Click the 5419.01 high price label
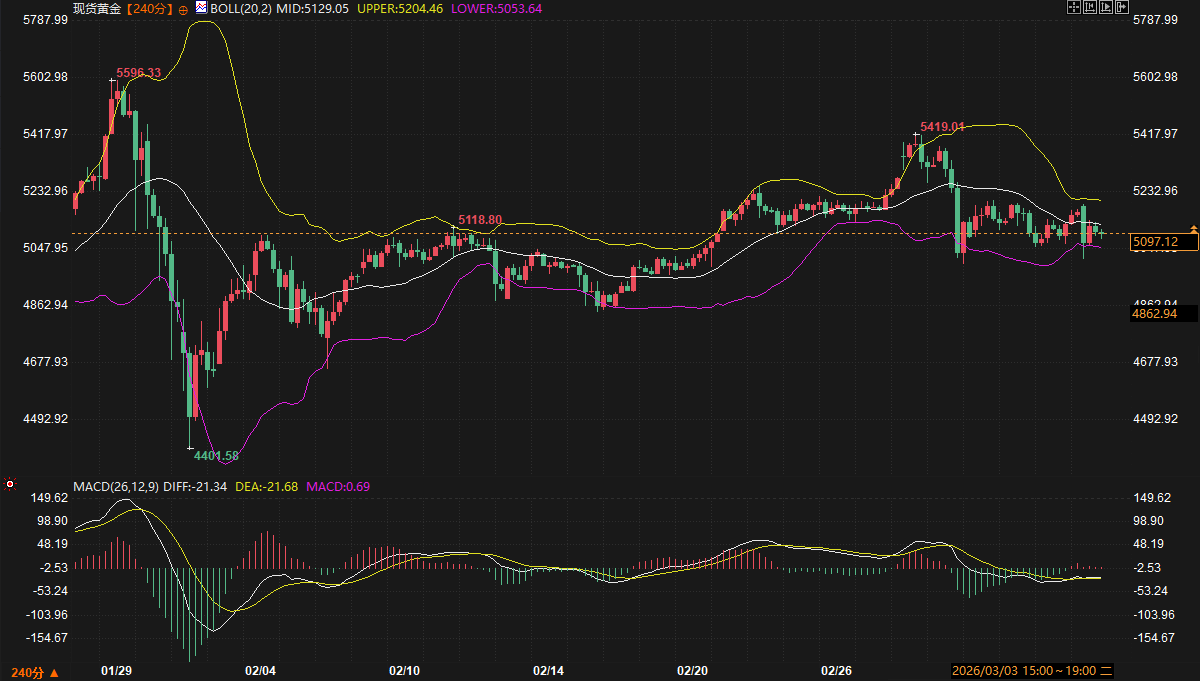 tap(942, 127)
